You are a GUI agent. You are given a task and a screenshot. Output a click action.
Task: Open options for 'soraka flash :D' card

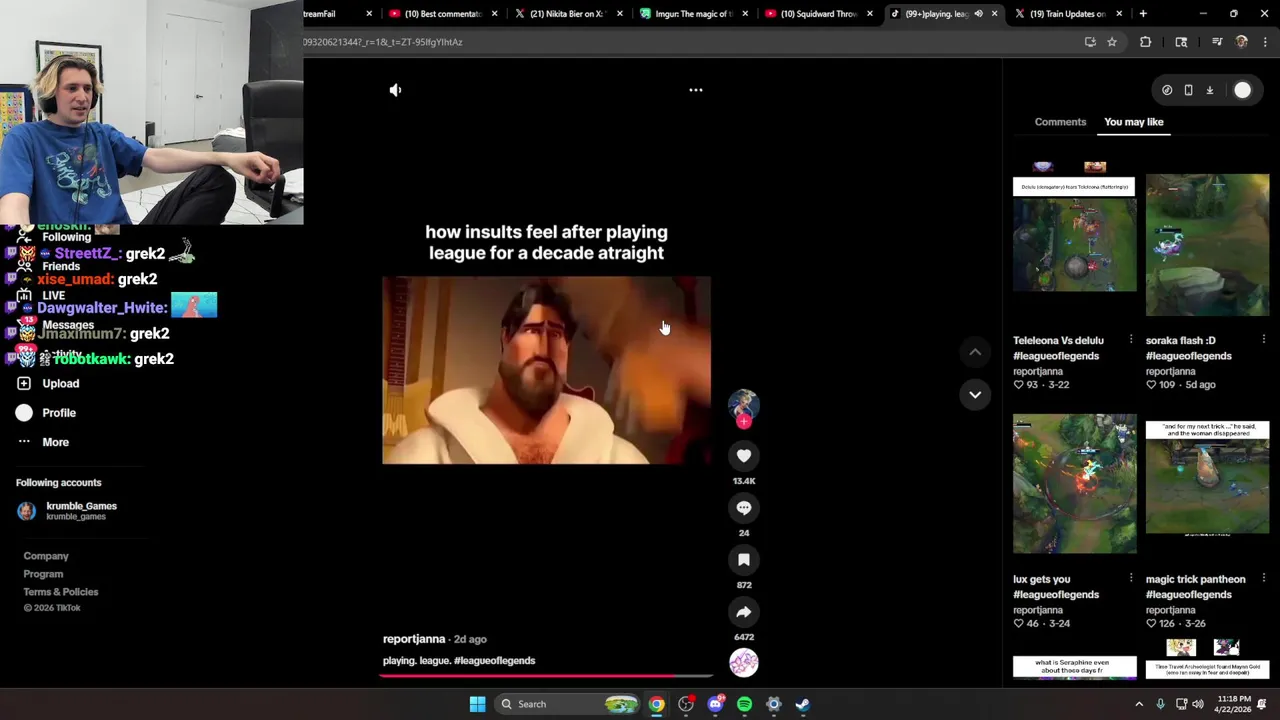[x=1264, y=340]
